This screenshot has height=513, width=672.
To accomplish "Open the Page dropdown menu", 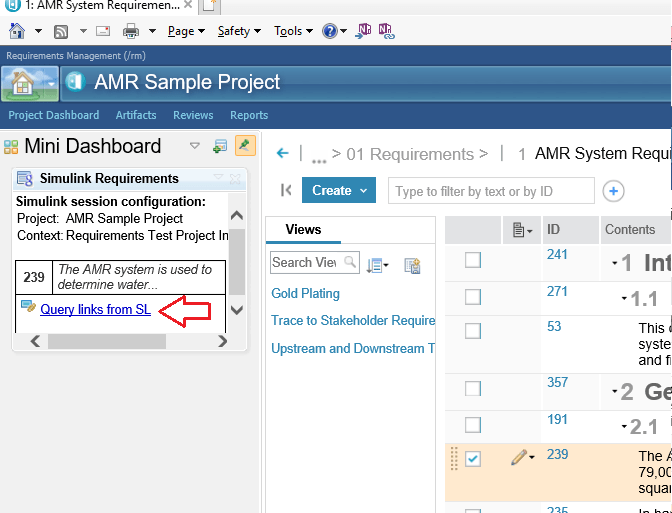I will [x=185, y=31].
